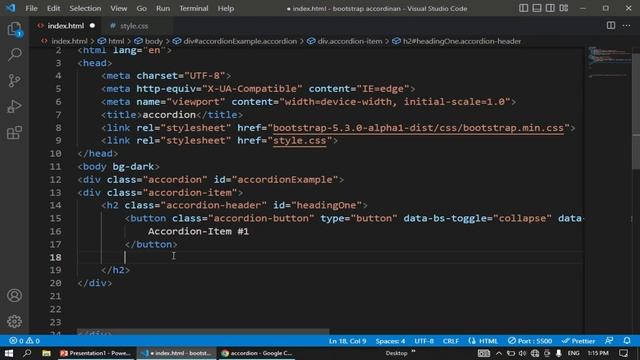Viewport: 640px width, 360px height.
Task: Switch to the index.html editor tab
Action: click(x=65, y=26)
